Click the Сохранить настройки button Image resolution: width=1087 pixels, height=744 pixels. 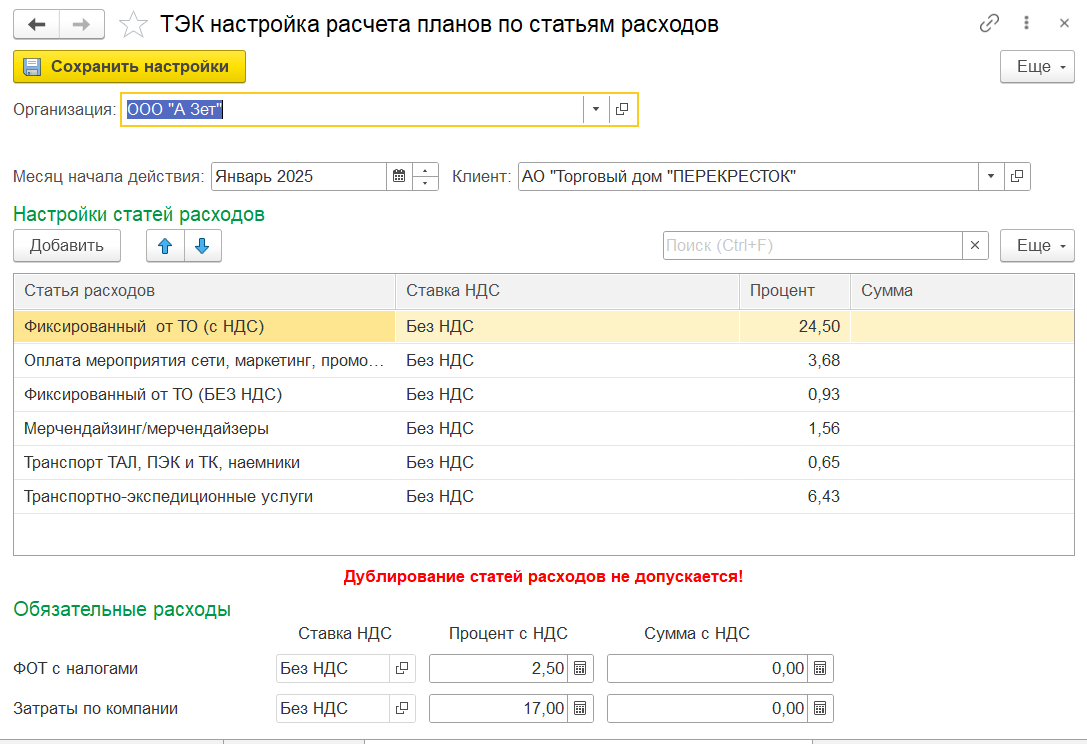129,67
